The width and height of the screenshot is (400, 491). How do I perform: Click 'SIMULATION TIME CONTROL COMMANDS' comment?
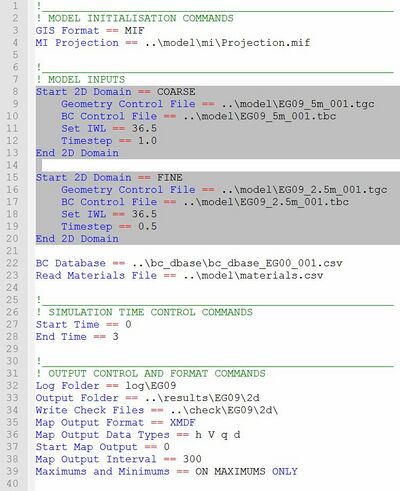tap(145, 312)
